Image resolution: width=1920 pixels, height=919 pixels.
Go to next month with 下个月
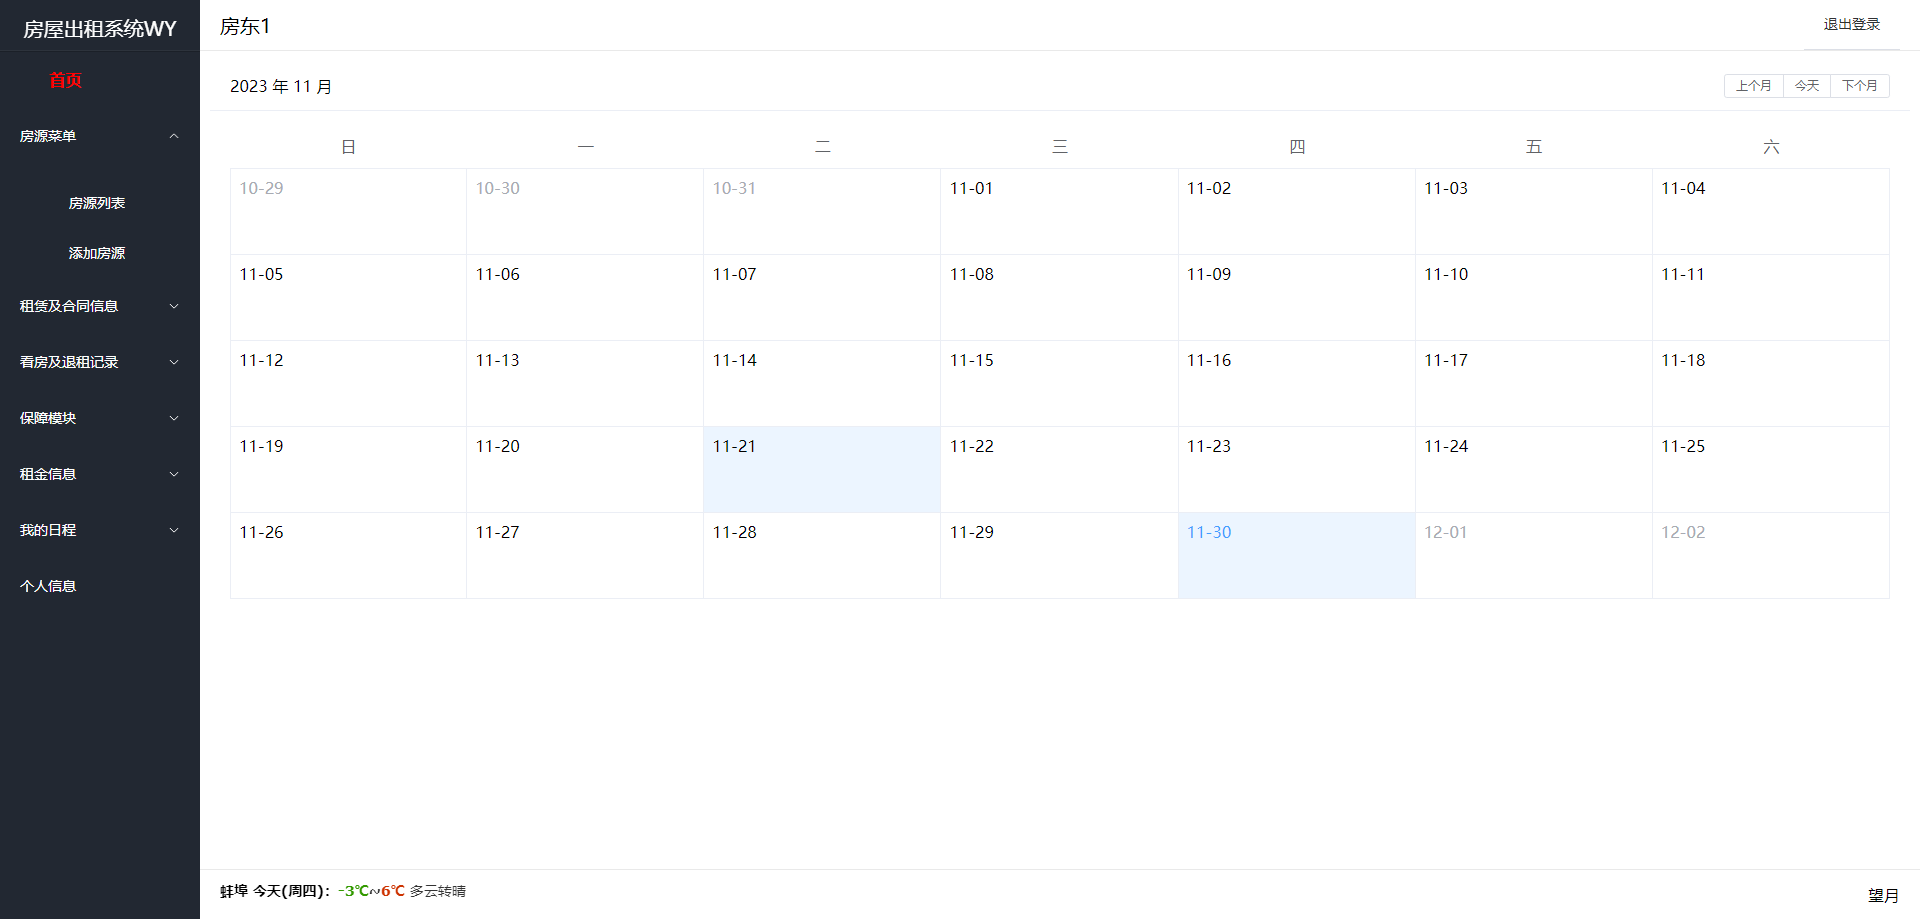click(x=1859, y=86)
